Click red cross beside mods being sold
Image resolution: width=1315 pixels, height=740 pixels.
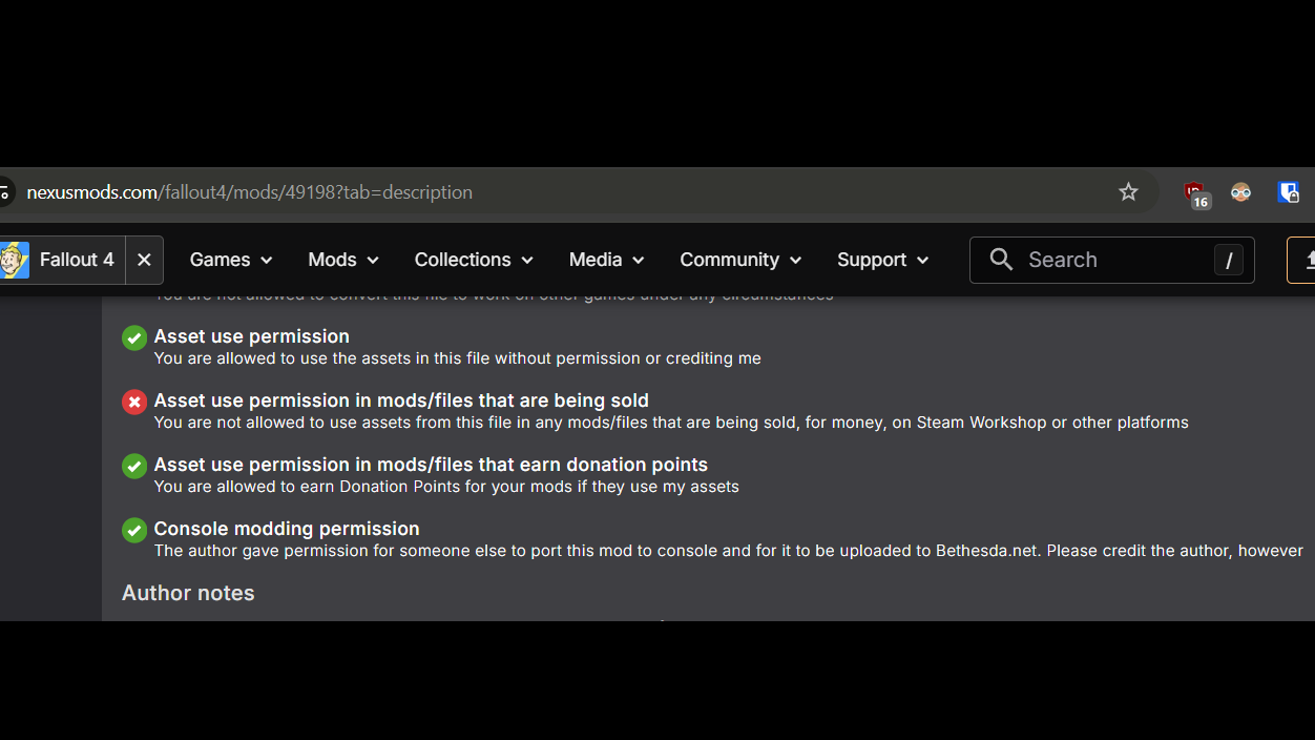(134, 402)
